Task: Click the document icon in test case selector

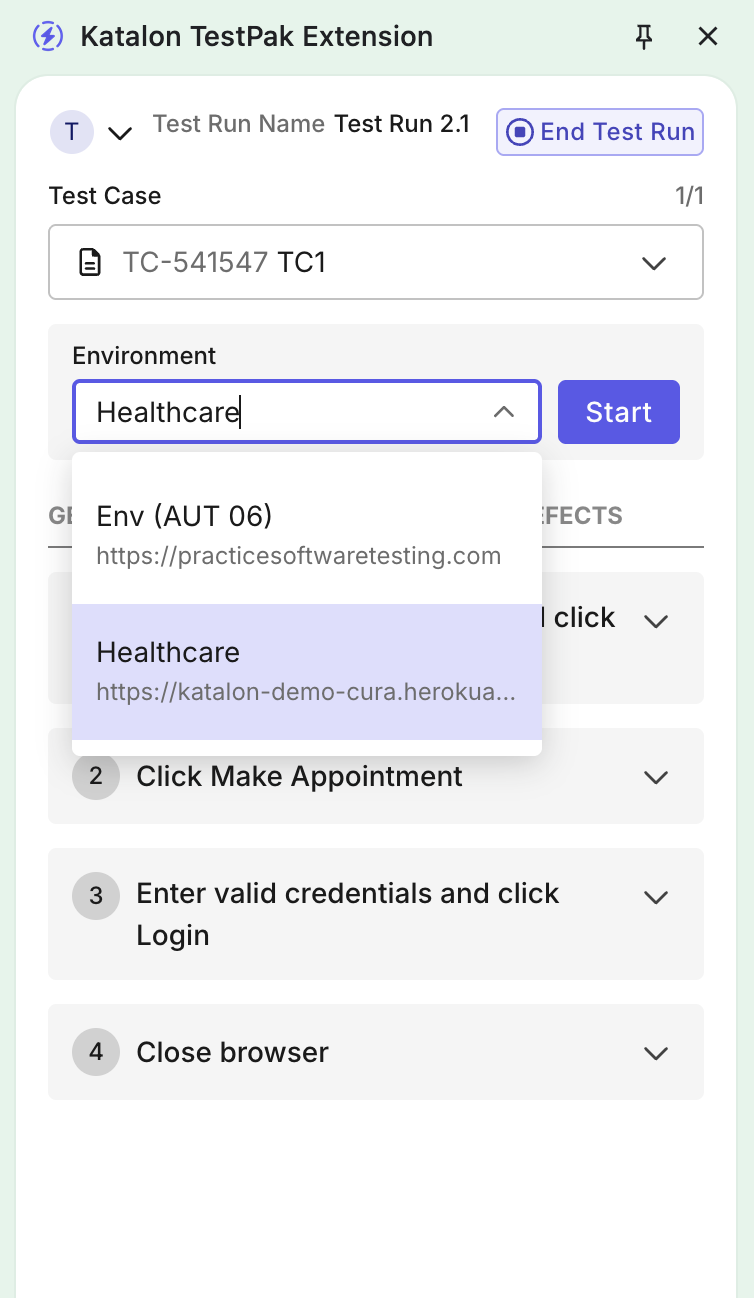Action: (x=90, y=263)
